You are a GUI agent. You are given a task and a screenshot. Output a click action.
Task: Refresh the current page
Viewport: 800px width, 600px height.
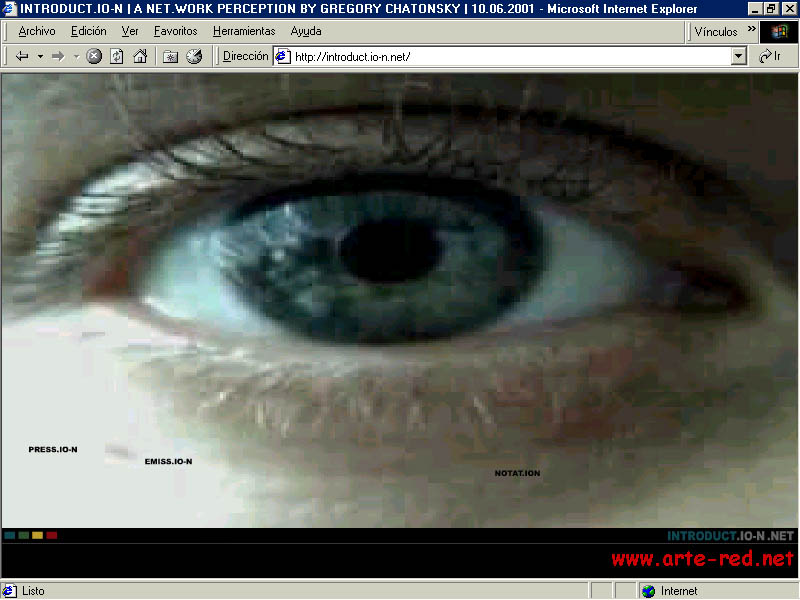117,56
